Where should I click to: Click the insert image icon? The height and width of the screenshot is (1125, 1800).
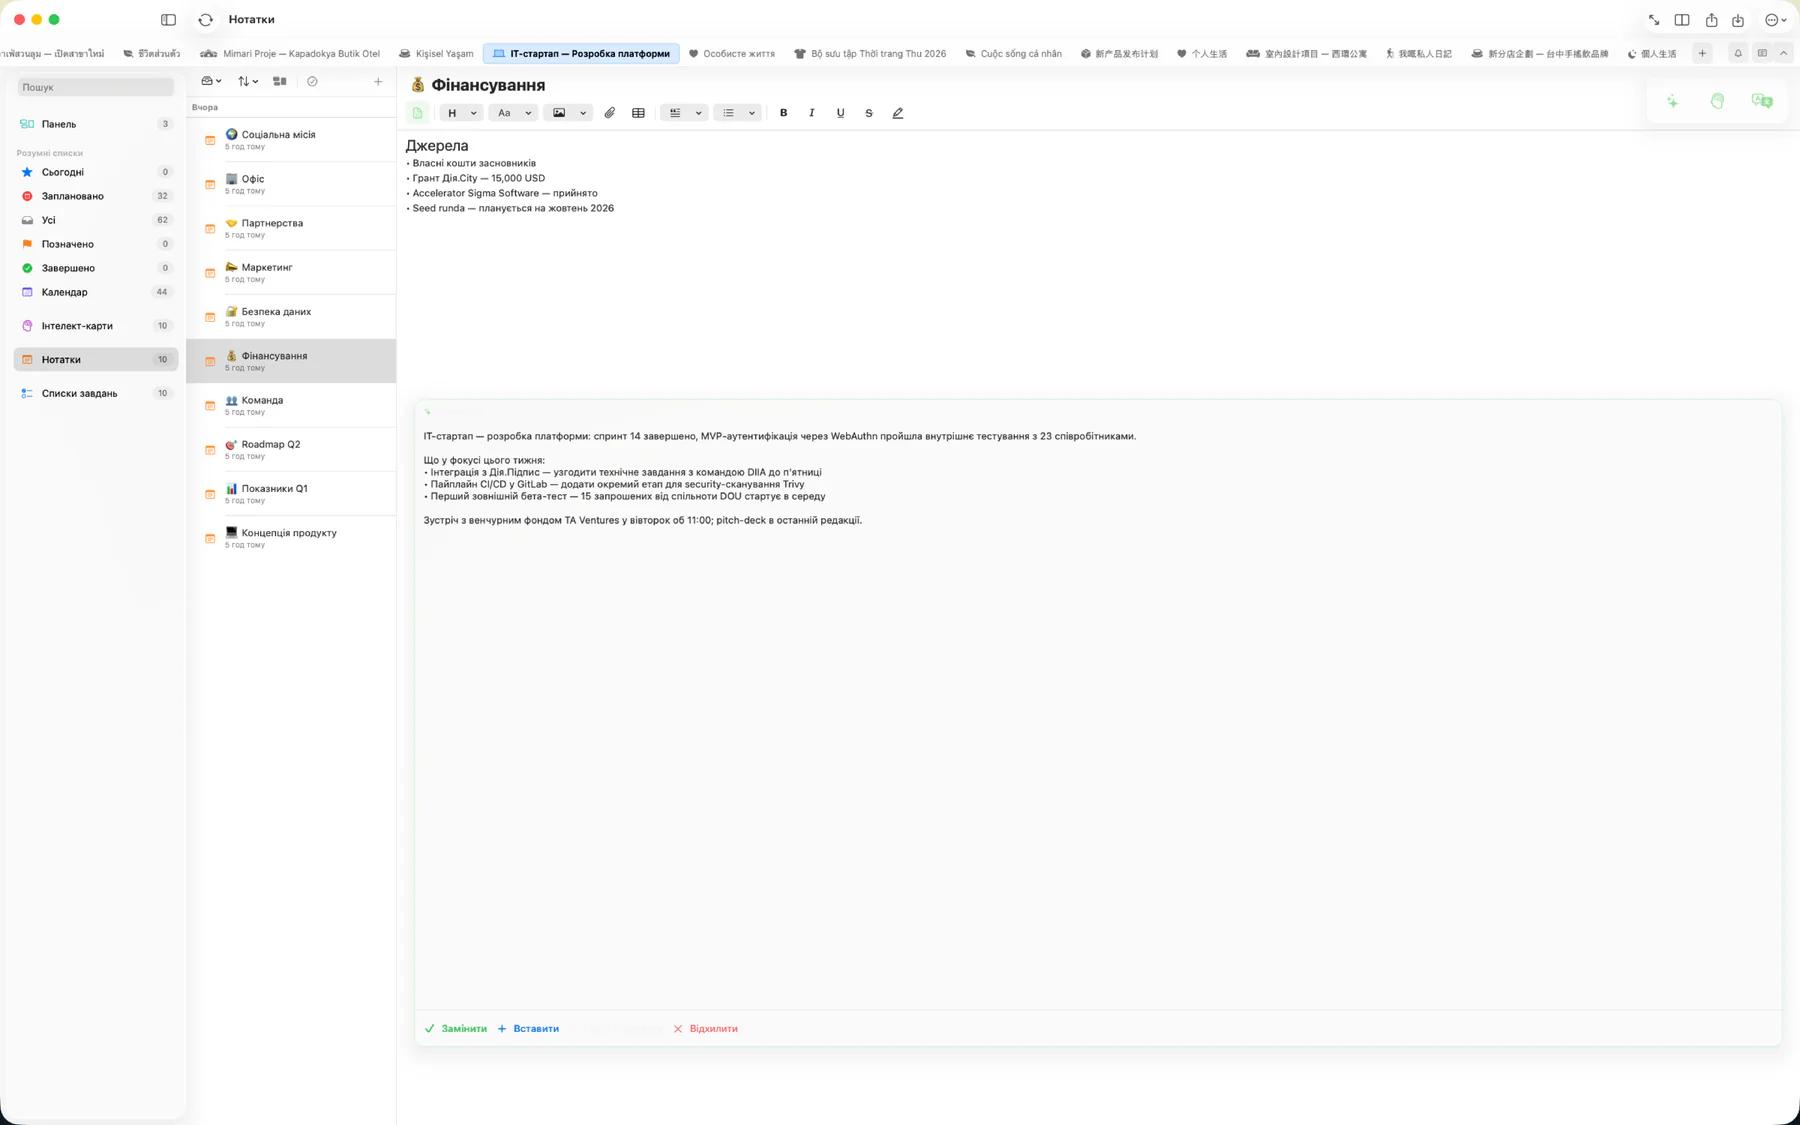559,113
